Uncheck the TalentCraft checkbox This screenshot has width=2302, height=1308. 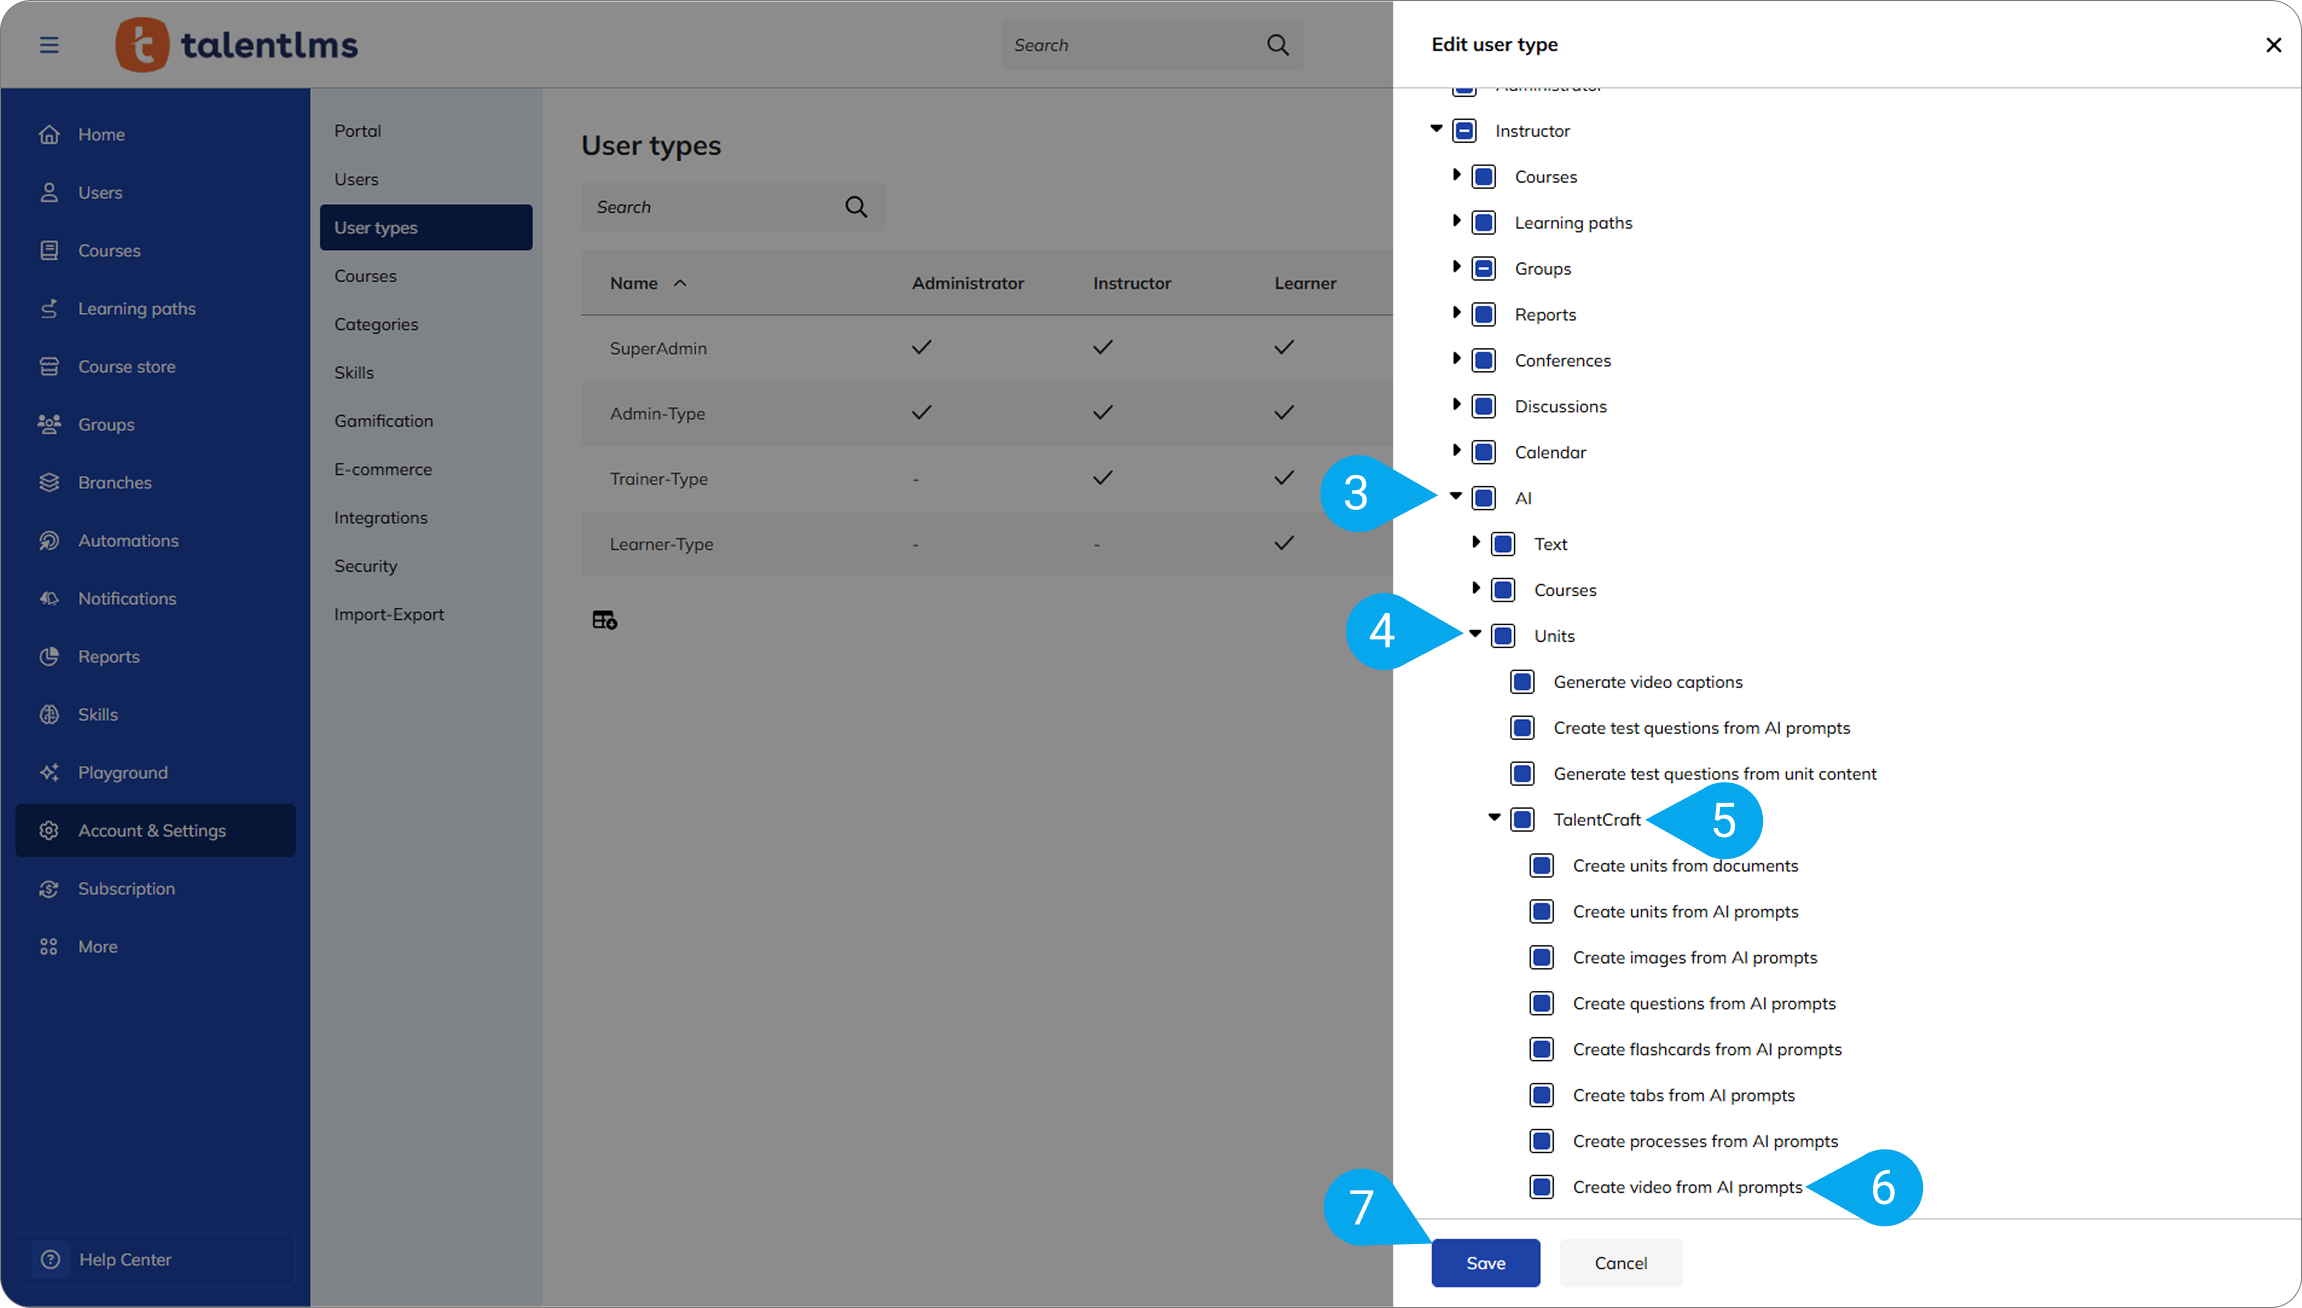point(1522,820)
